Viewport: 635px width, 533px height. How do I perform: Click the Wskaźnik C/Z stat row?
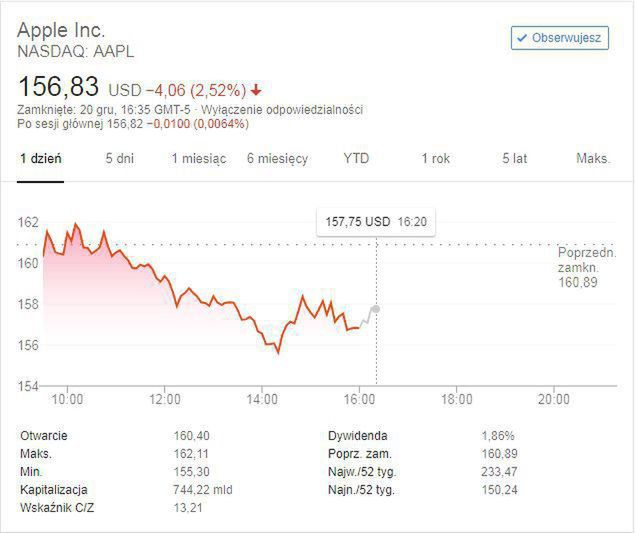pyautogui.click(x=57, y=508)
